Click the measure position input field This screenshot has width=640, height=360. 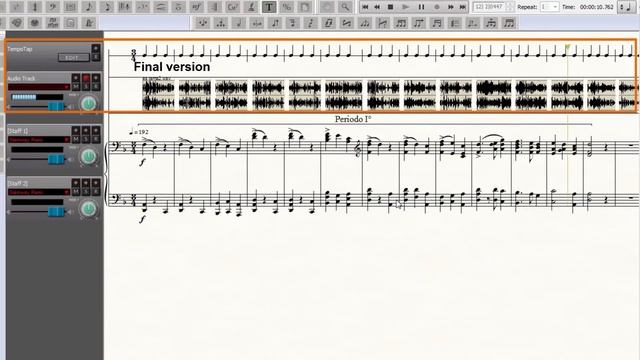click(489, 7)
